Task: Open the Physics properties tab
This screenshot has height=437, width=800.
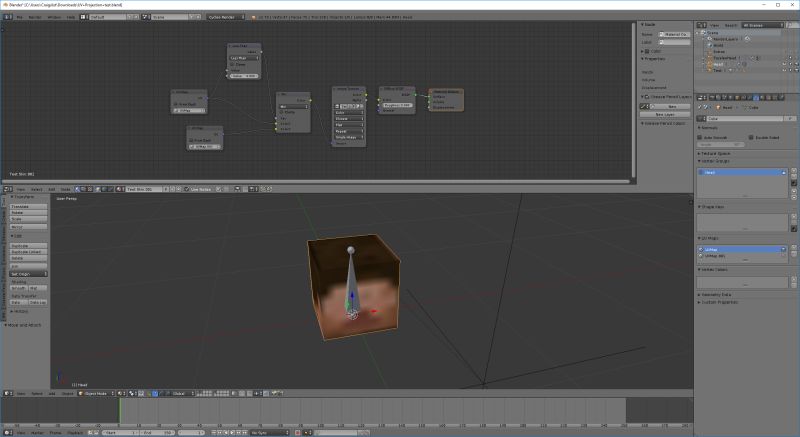Action: (781, 98)
